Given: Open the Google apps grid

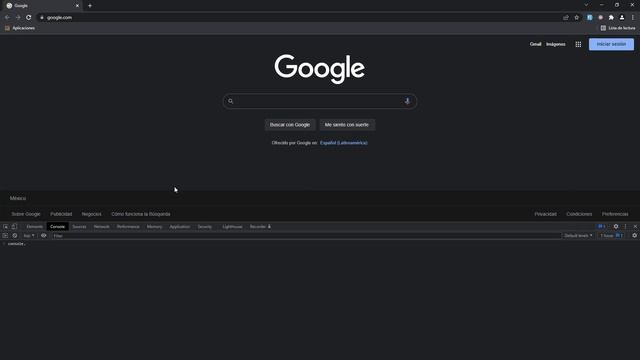Looking at the screenshot, I should click(578, 44).
